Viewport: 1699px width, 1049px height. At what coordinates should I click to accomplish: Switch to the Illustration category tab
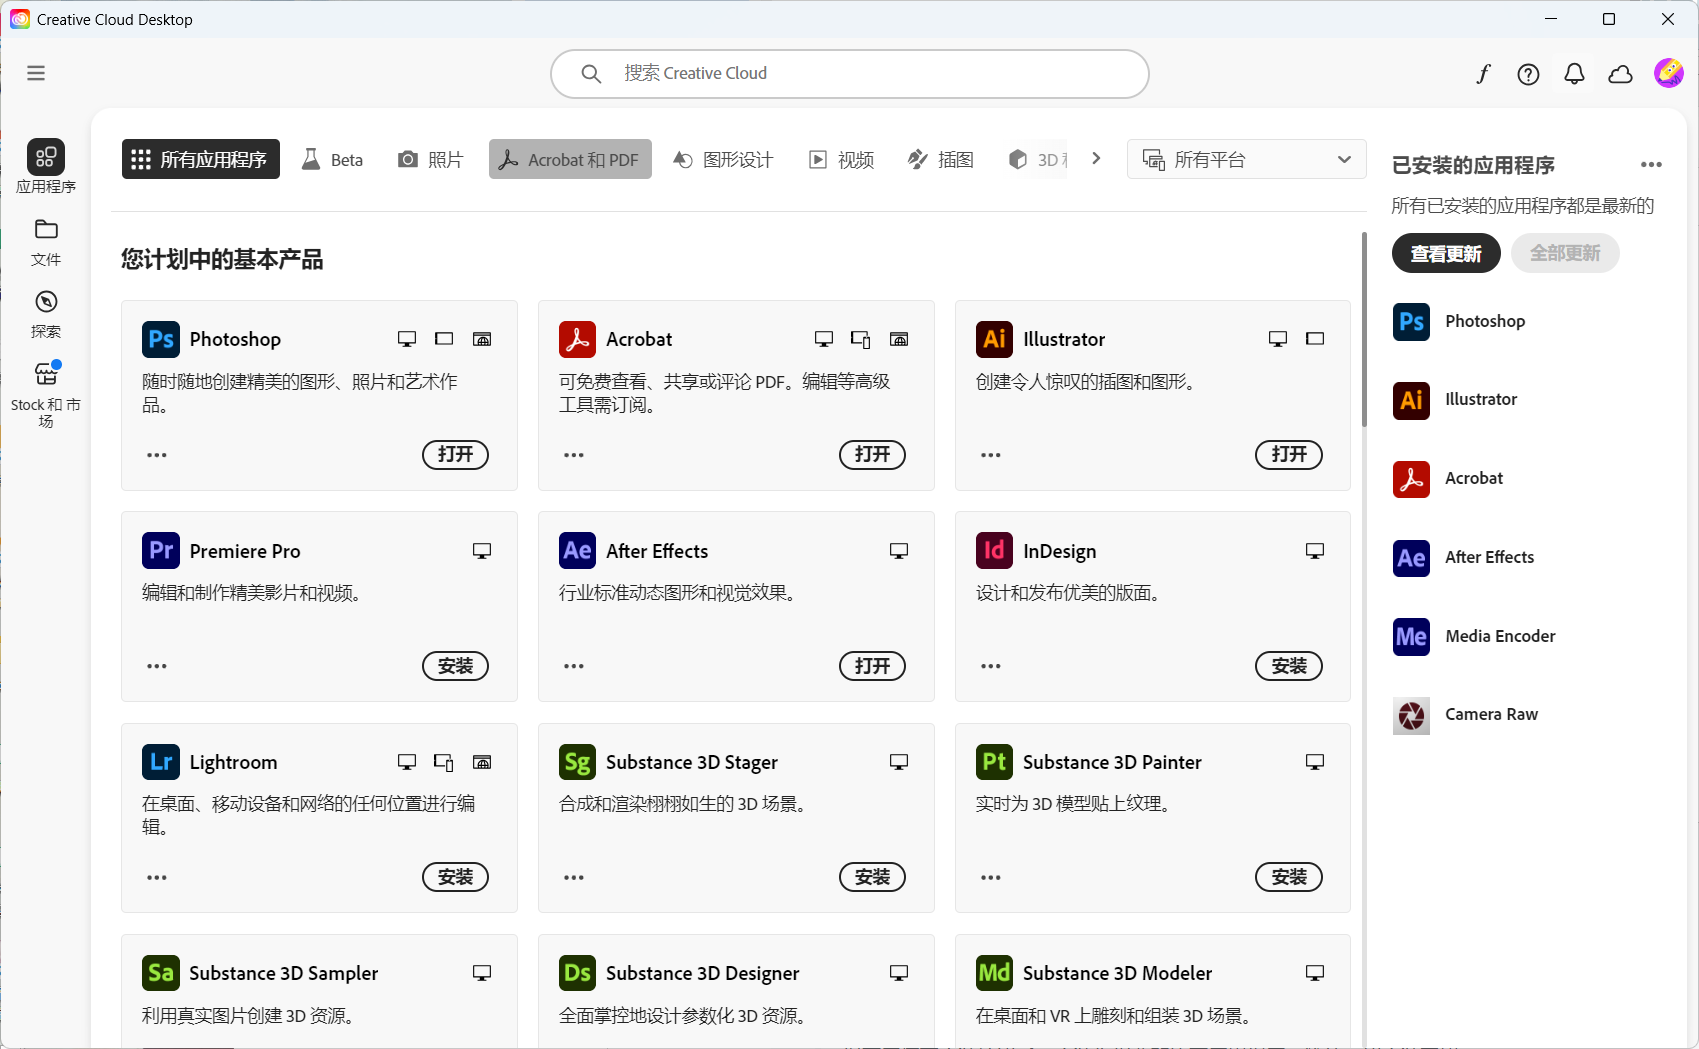[x=941, y=159]
